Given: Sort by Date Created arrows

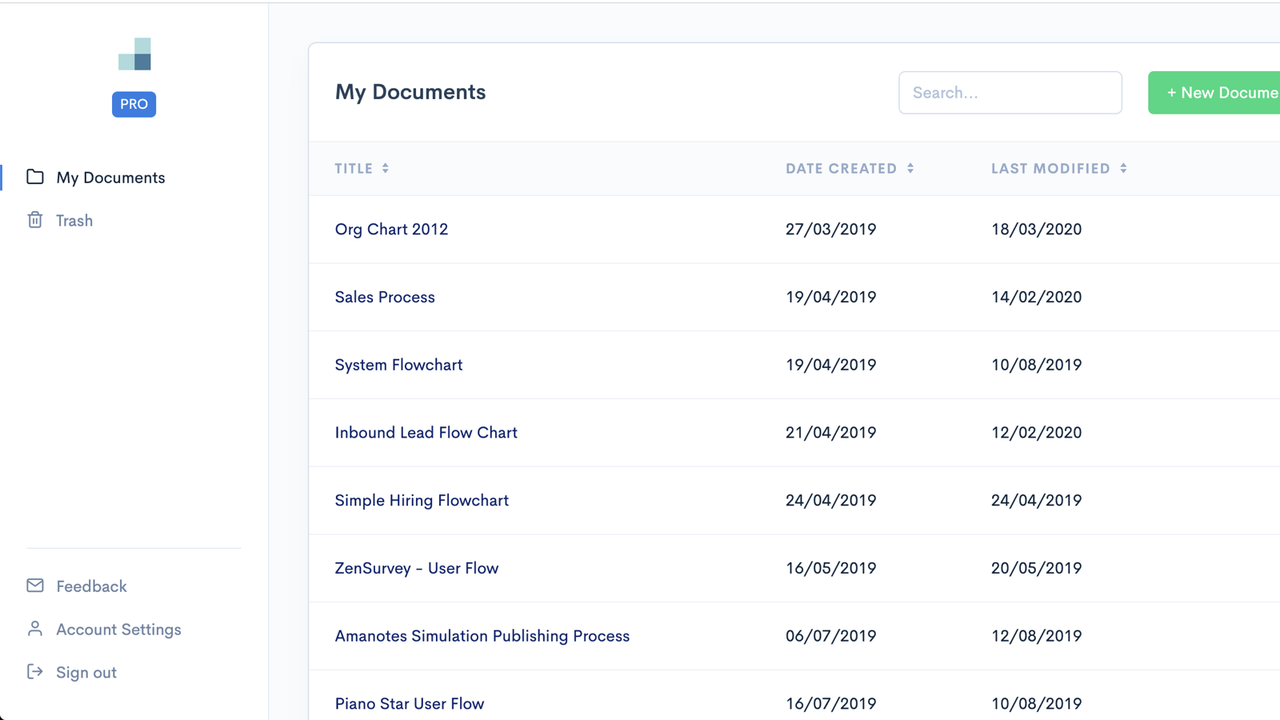Looking at the screenshot, I should 910,168.
